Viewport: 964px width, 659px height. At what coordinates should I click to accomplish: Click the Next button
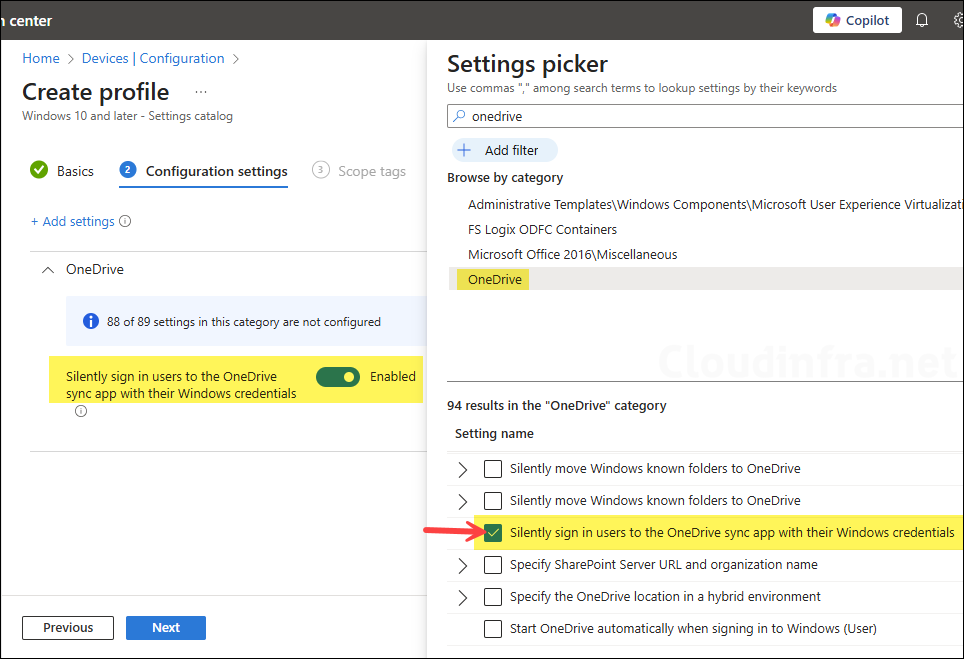pos(166,628)
